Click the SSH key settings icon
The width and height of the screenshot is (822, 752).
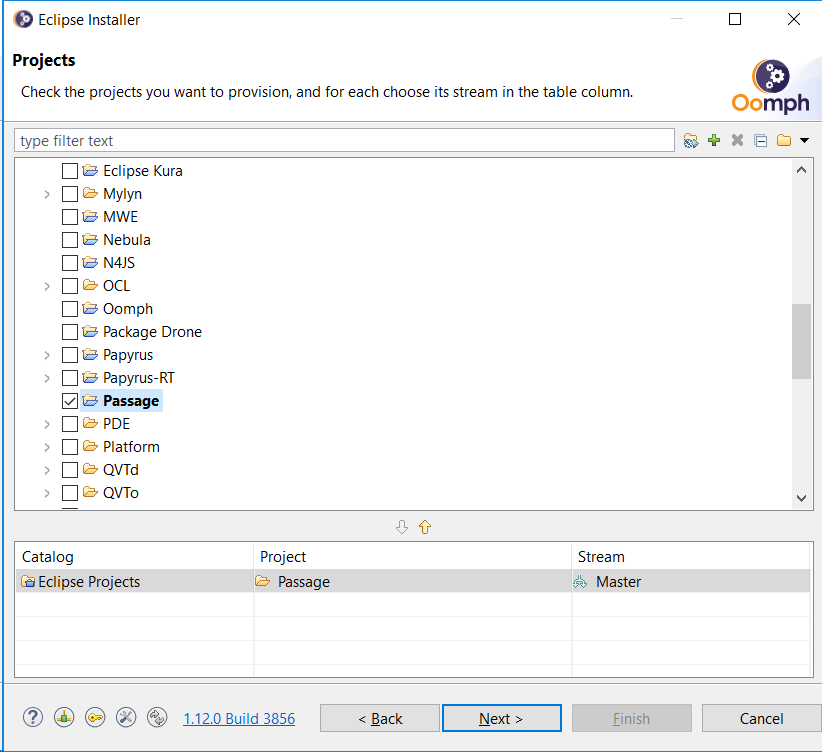95,717
